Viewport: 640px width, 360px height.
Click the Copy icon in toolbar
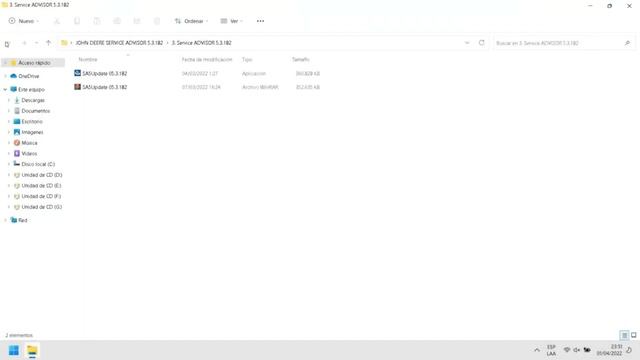[77, 21]
